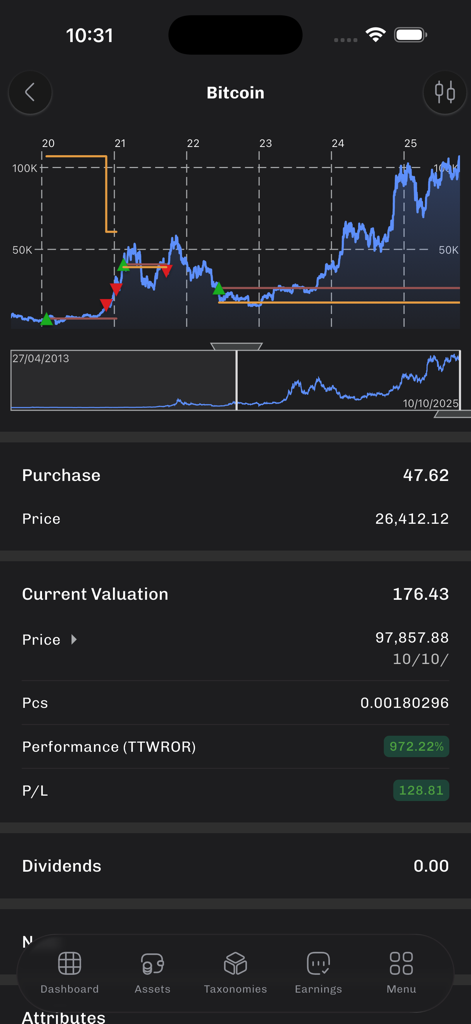This screenshot has height=1024, width=471.
Task: Select the 10/10/2025 end date label
Action: tap(430, 404)
